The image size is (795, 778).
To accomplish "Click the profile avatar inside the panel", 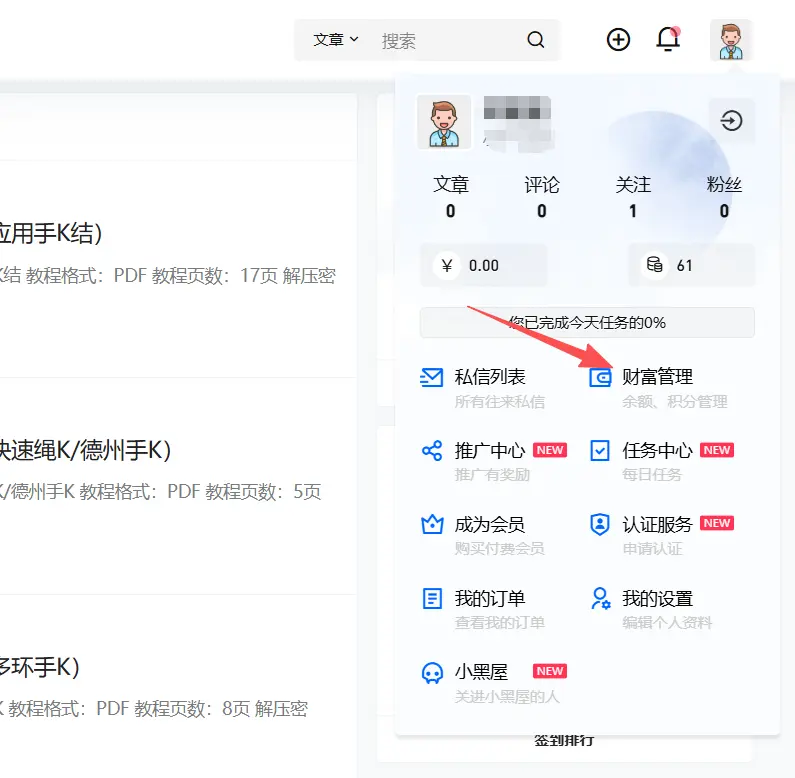I will (x=444, y=122).
